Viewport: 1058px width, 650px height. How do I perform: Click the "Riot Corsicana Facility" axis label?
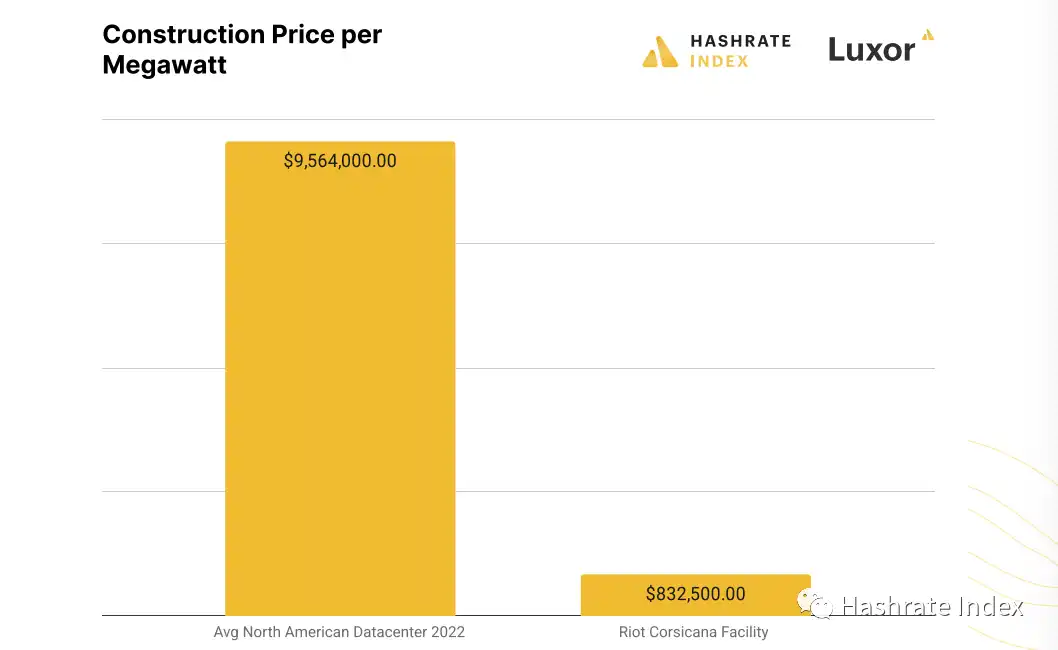pos(693,632)
